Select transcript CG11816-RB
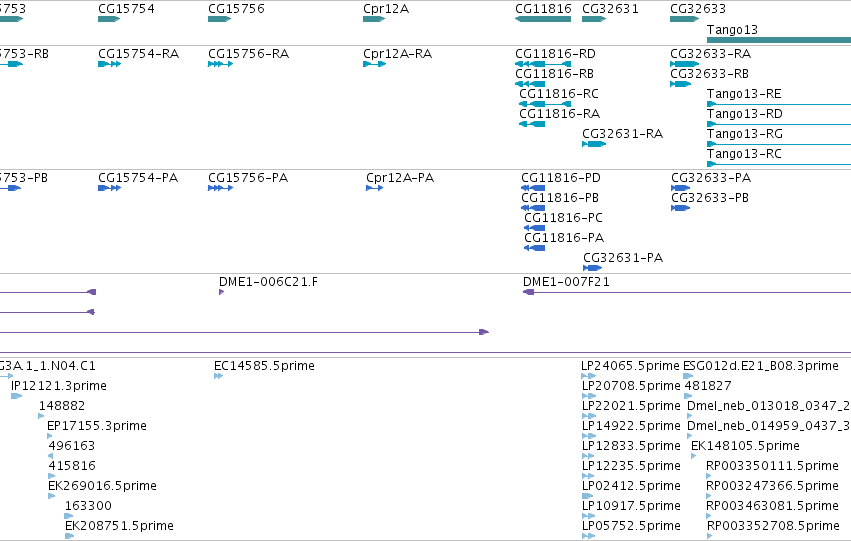 tap(554, 74)
